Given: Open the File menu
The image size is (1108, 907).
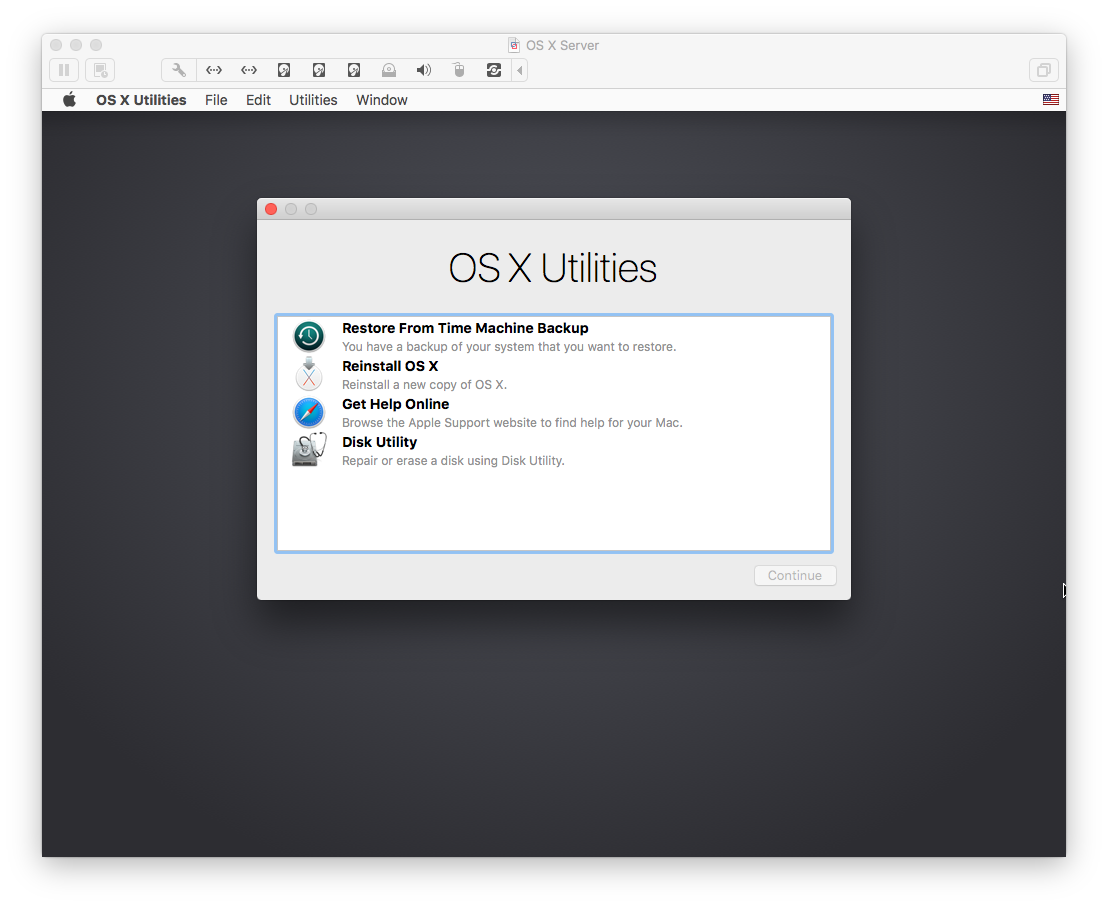Looking at the screenshot, I should [x=216, y=100].
